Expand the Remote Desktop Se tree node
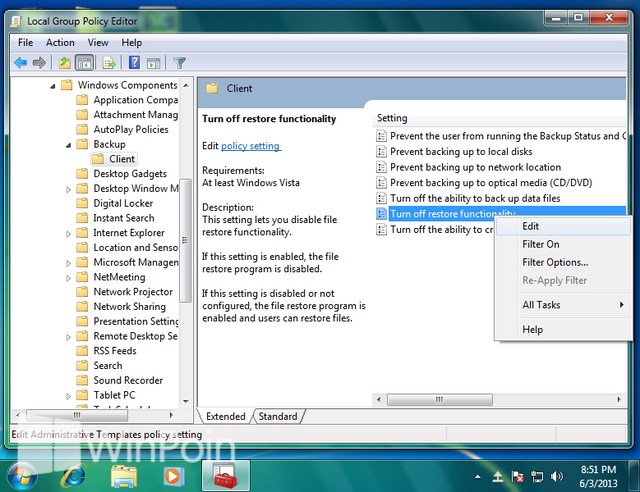640x492 pixels. pyautogui.click(x=68, y=337)
